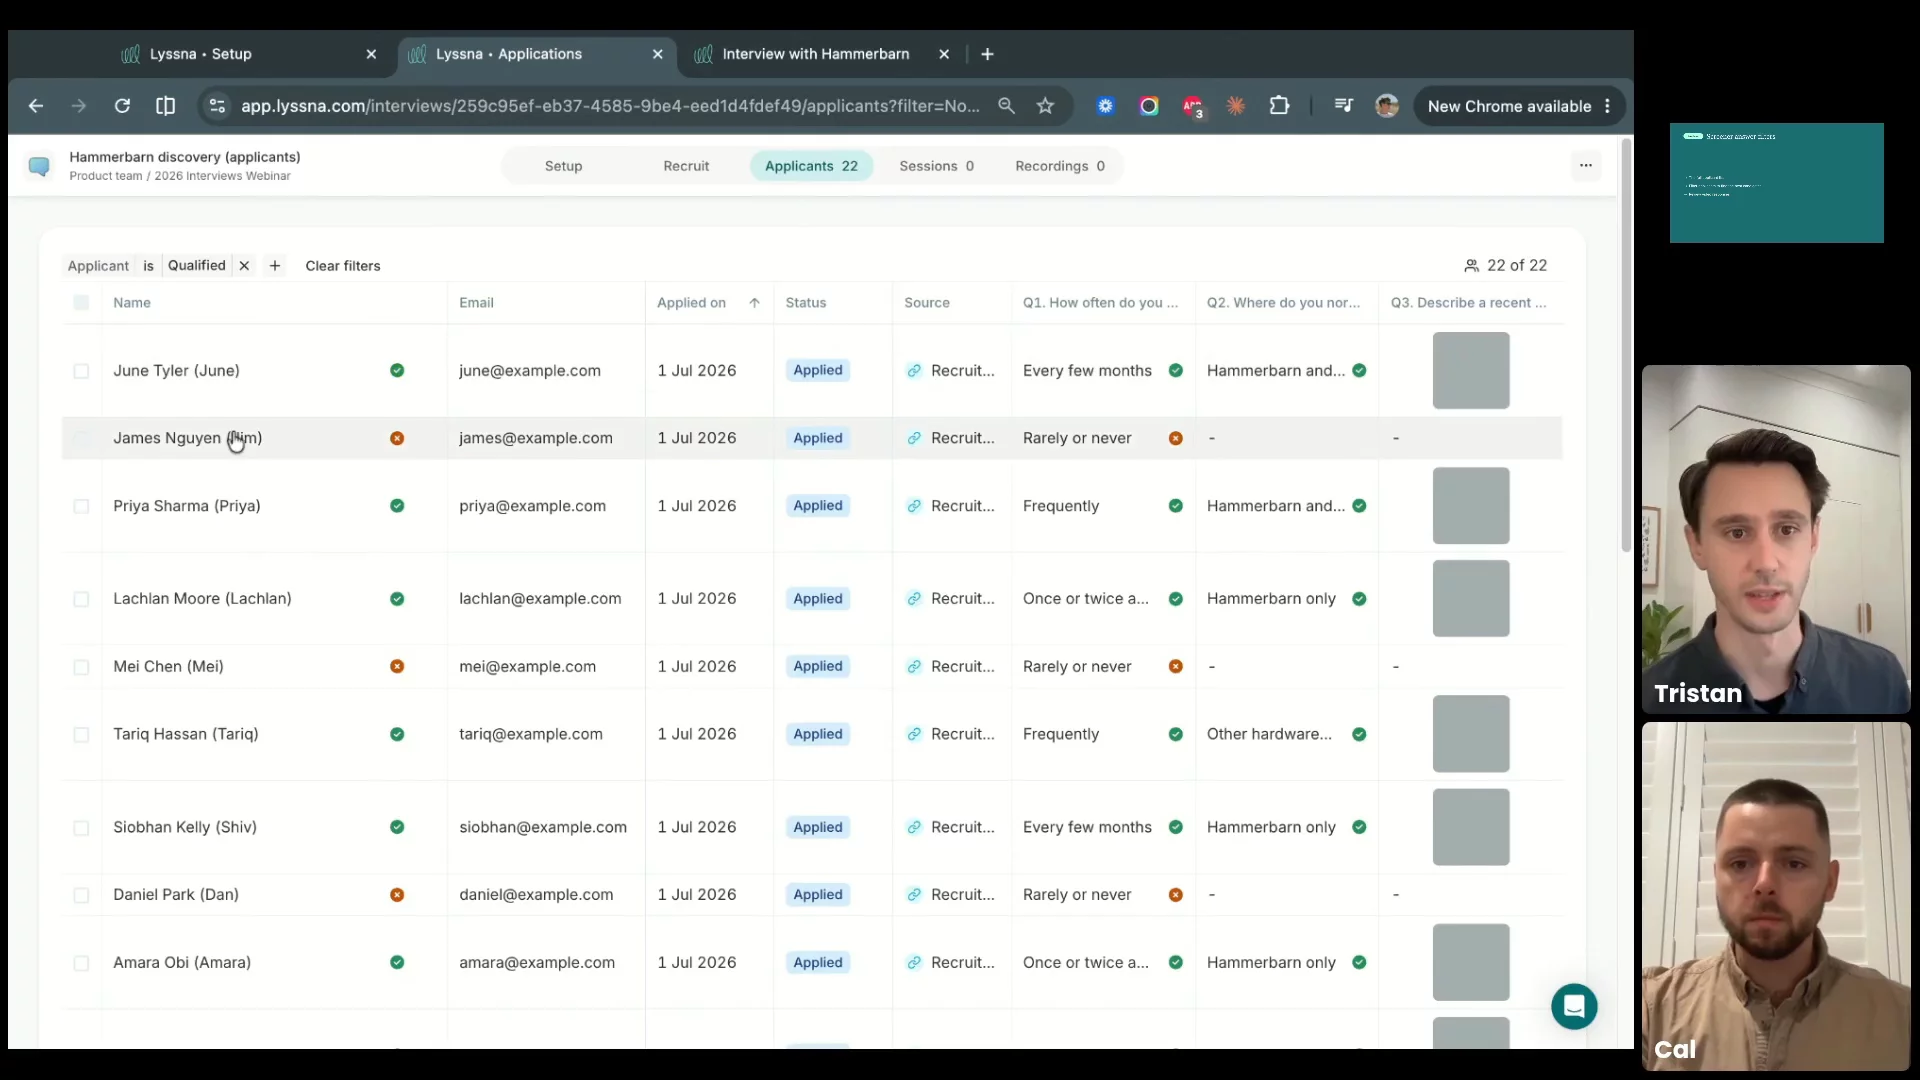
Task: Select Lachlan Moore's row checkbox
Action: pos(81,599)
